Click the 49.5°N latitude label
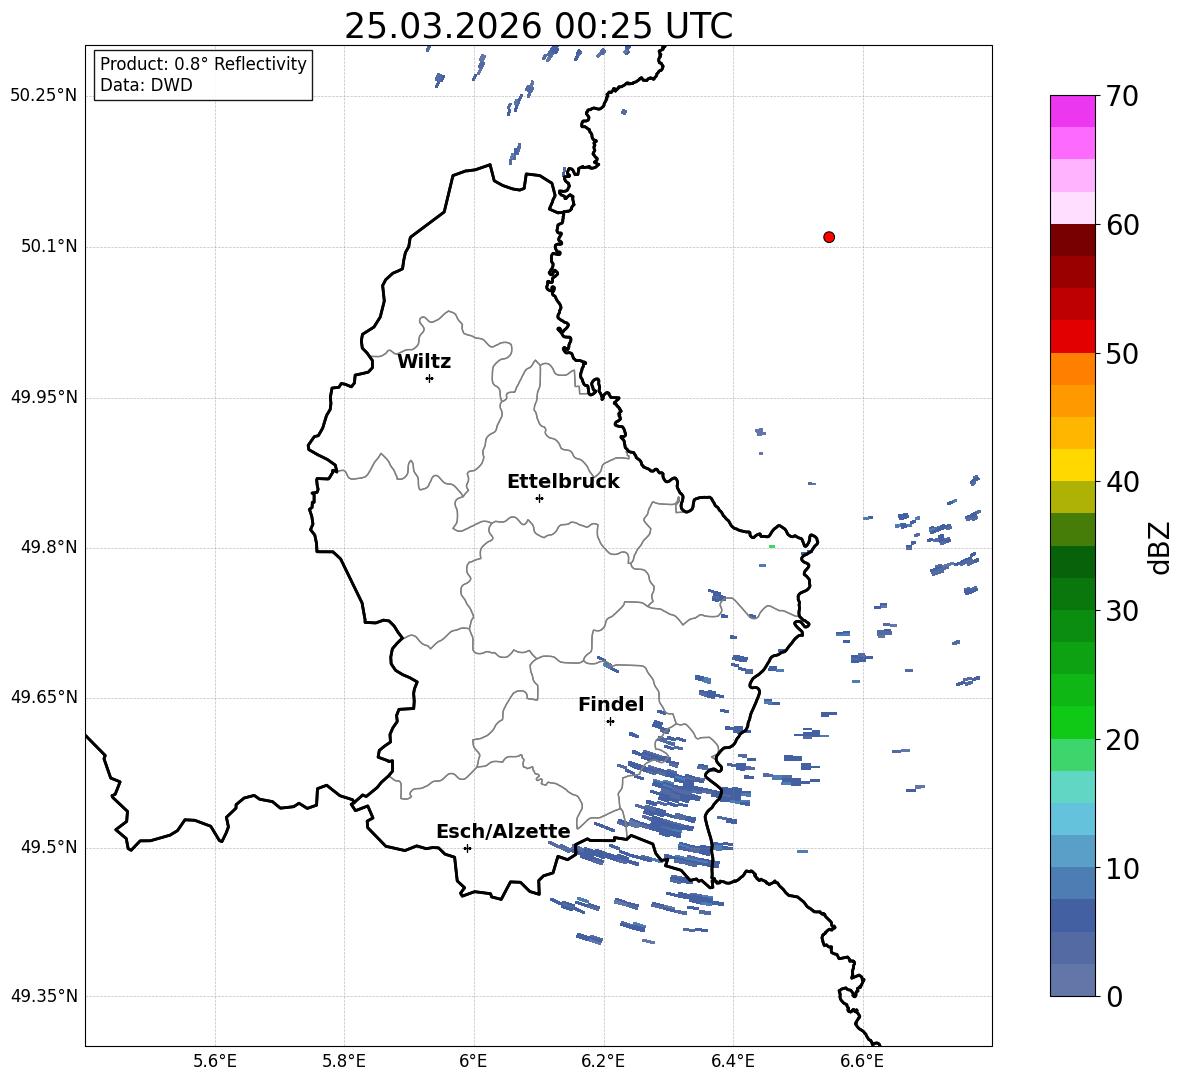This screenshot has width=1184, height=1081. (49, 848)
